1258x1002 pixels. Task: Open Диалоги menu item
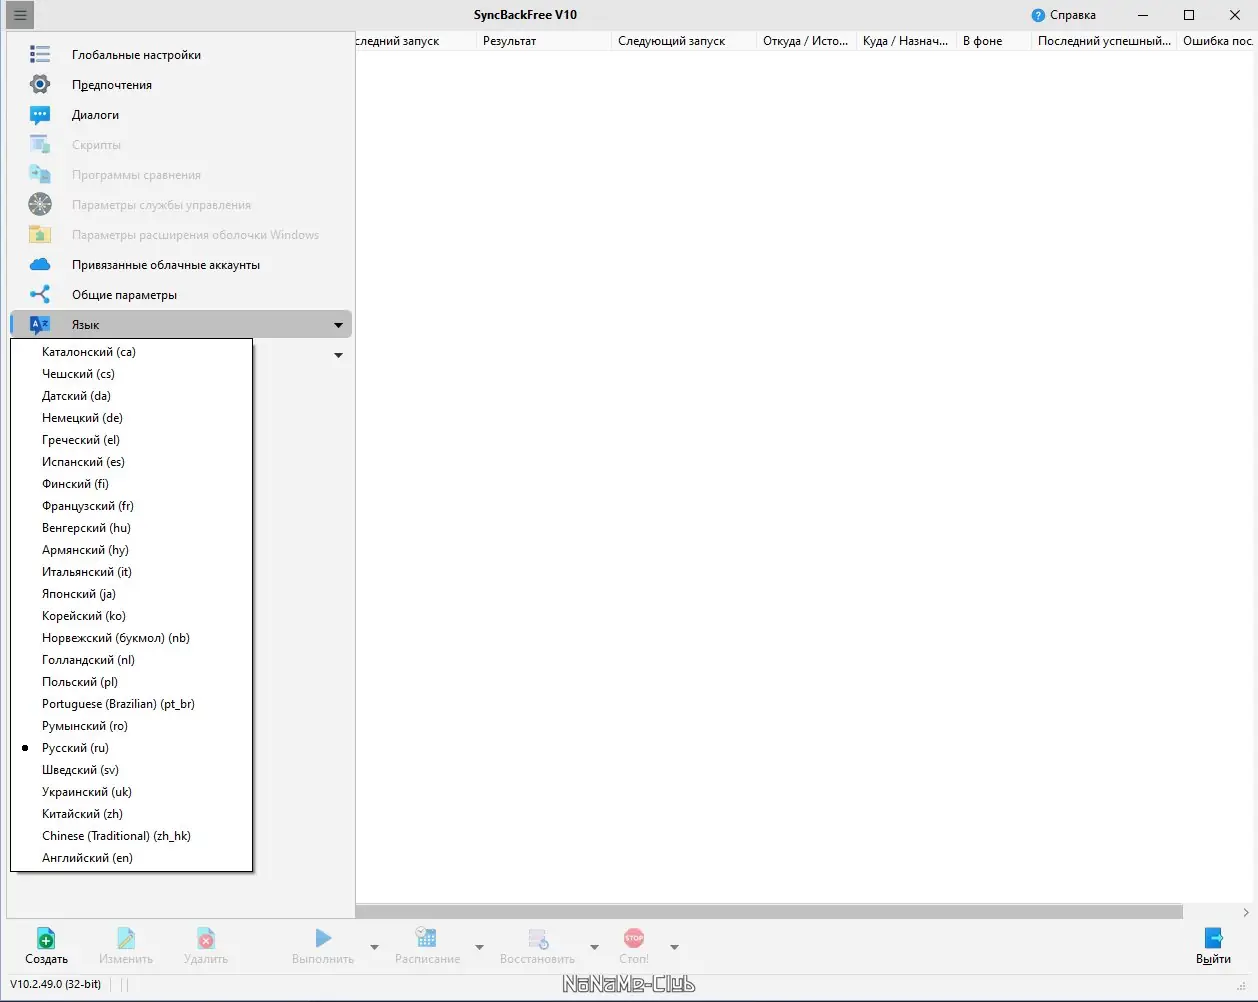180,114
